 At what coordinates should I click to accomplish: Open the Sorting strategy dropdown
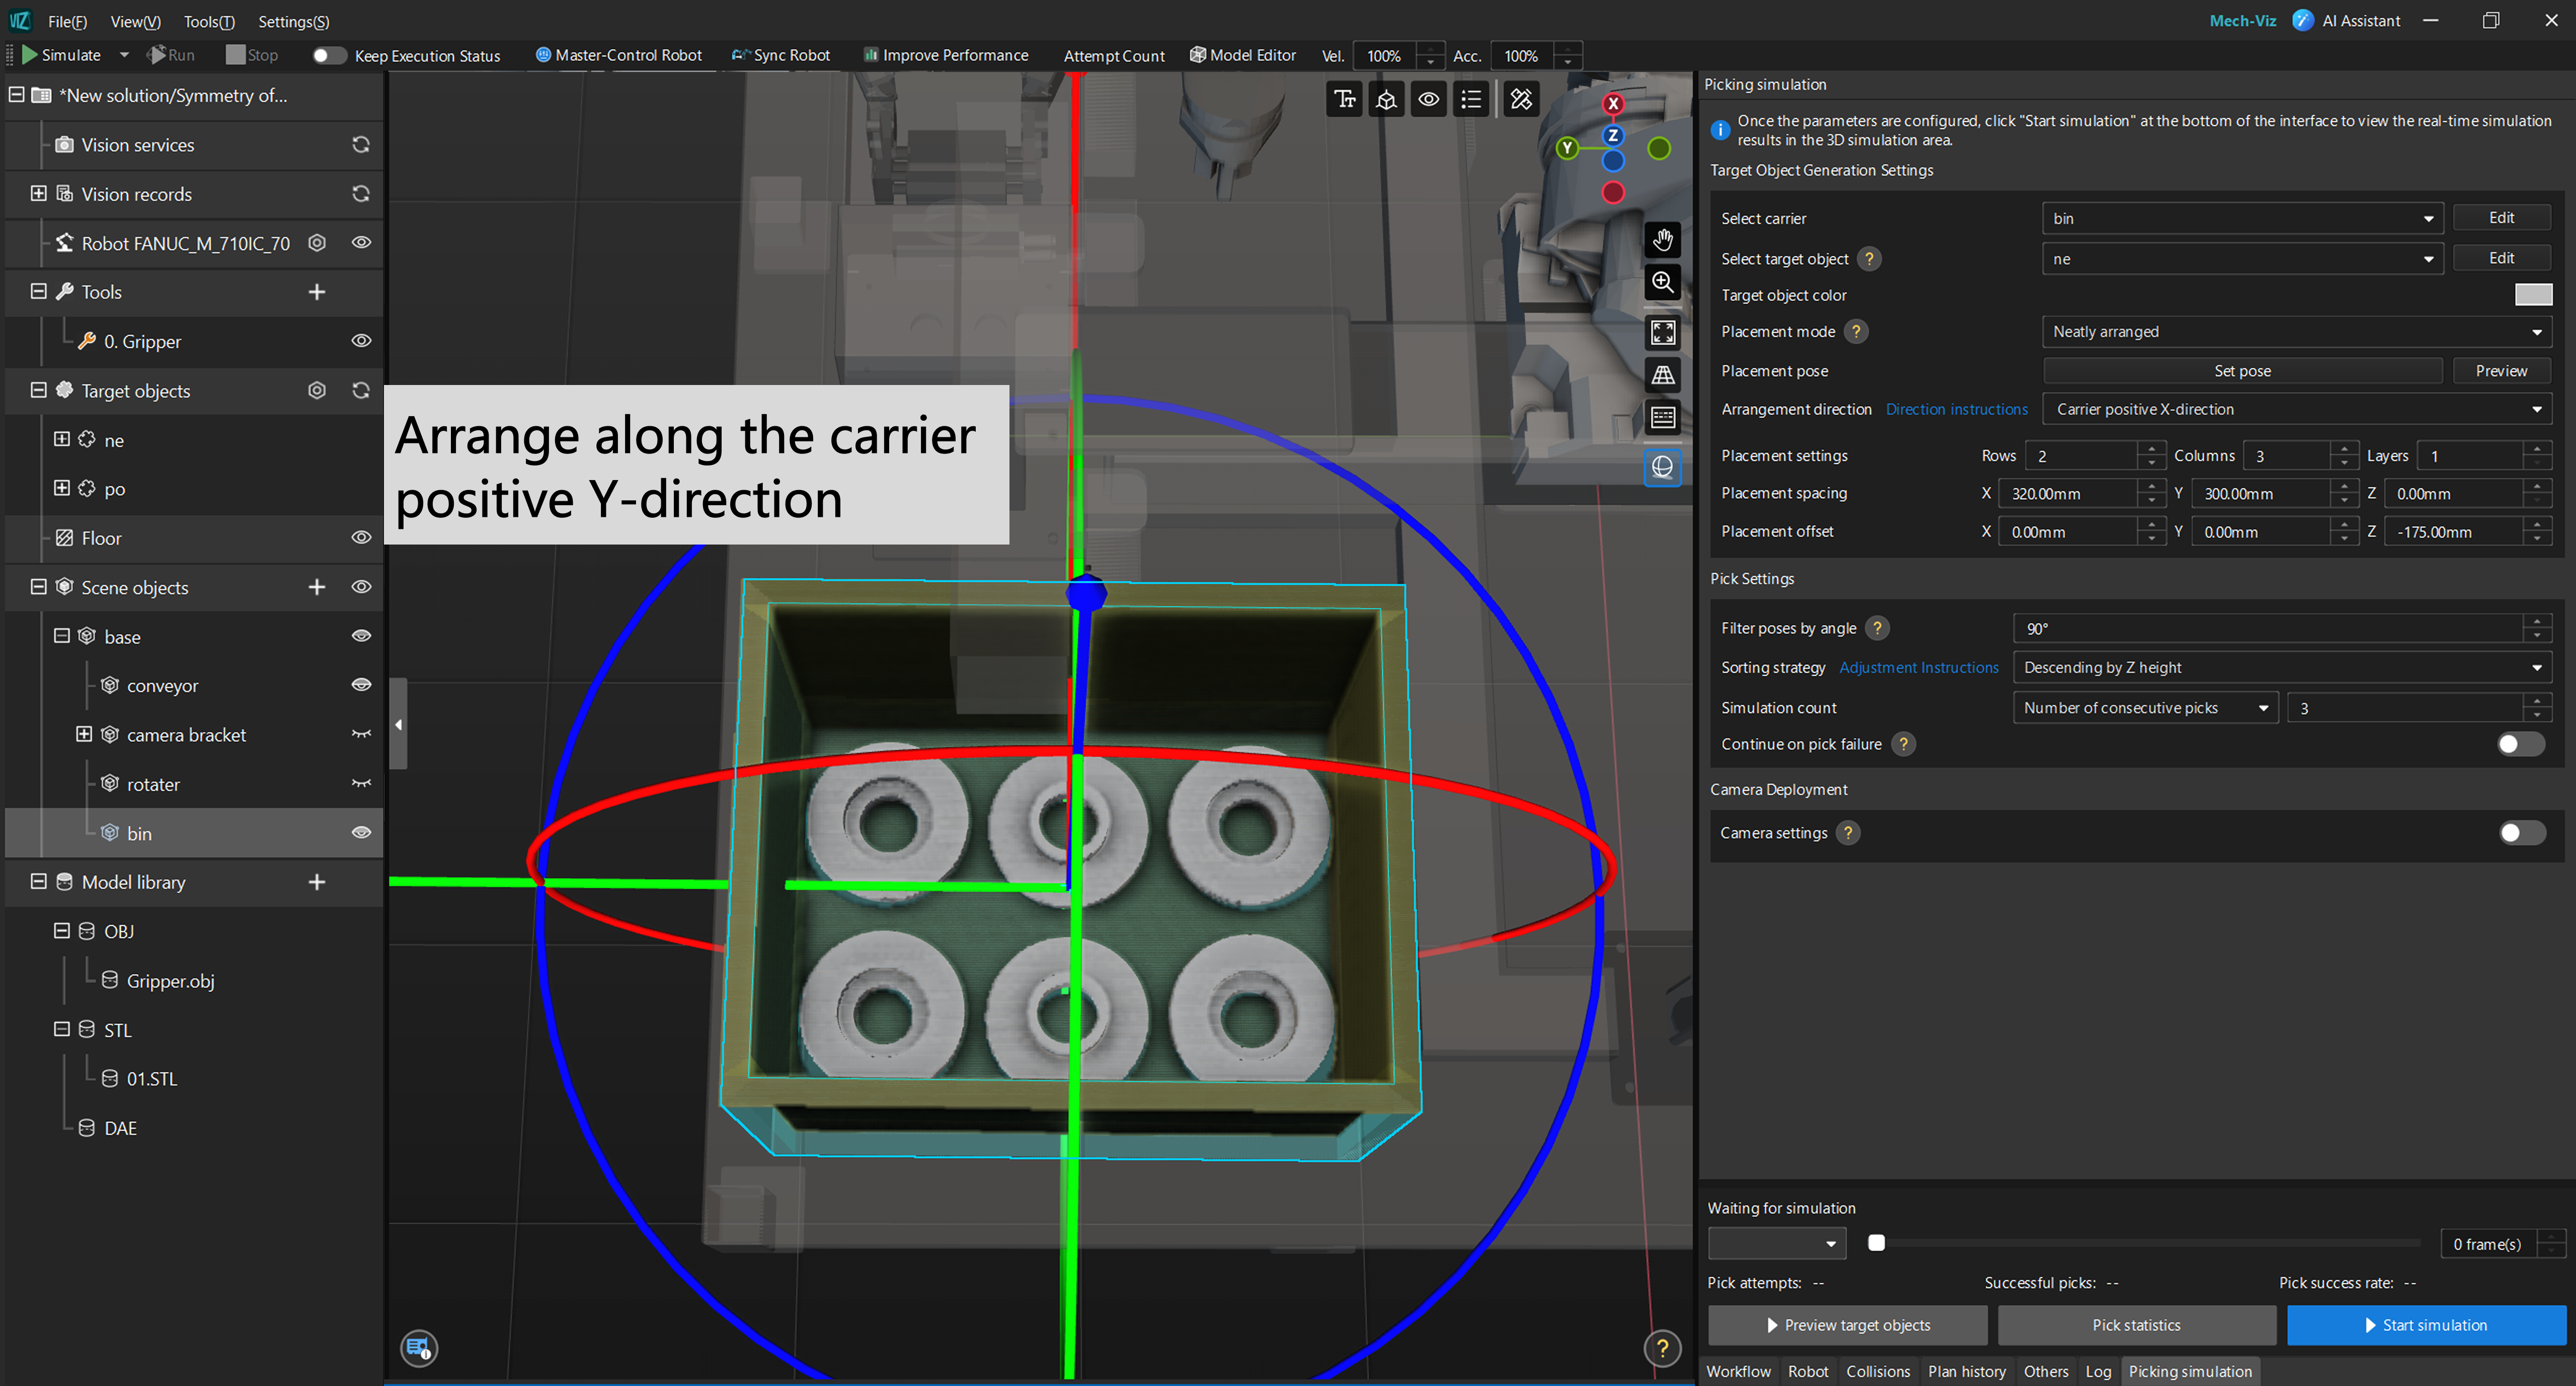click(2281, 667)
